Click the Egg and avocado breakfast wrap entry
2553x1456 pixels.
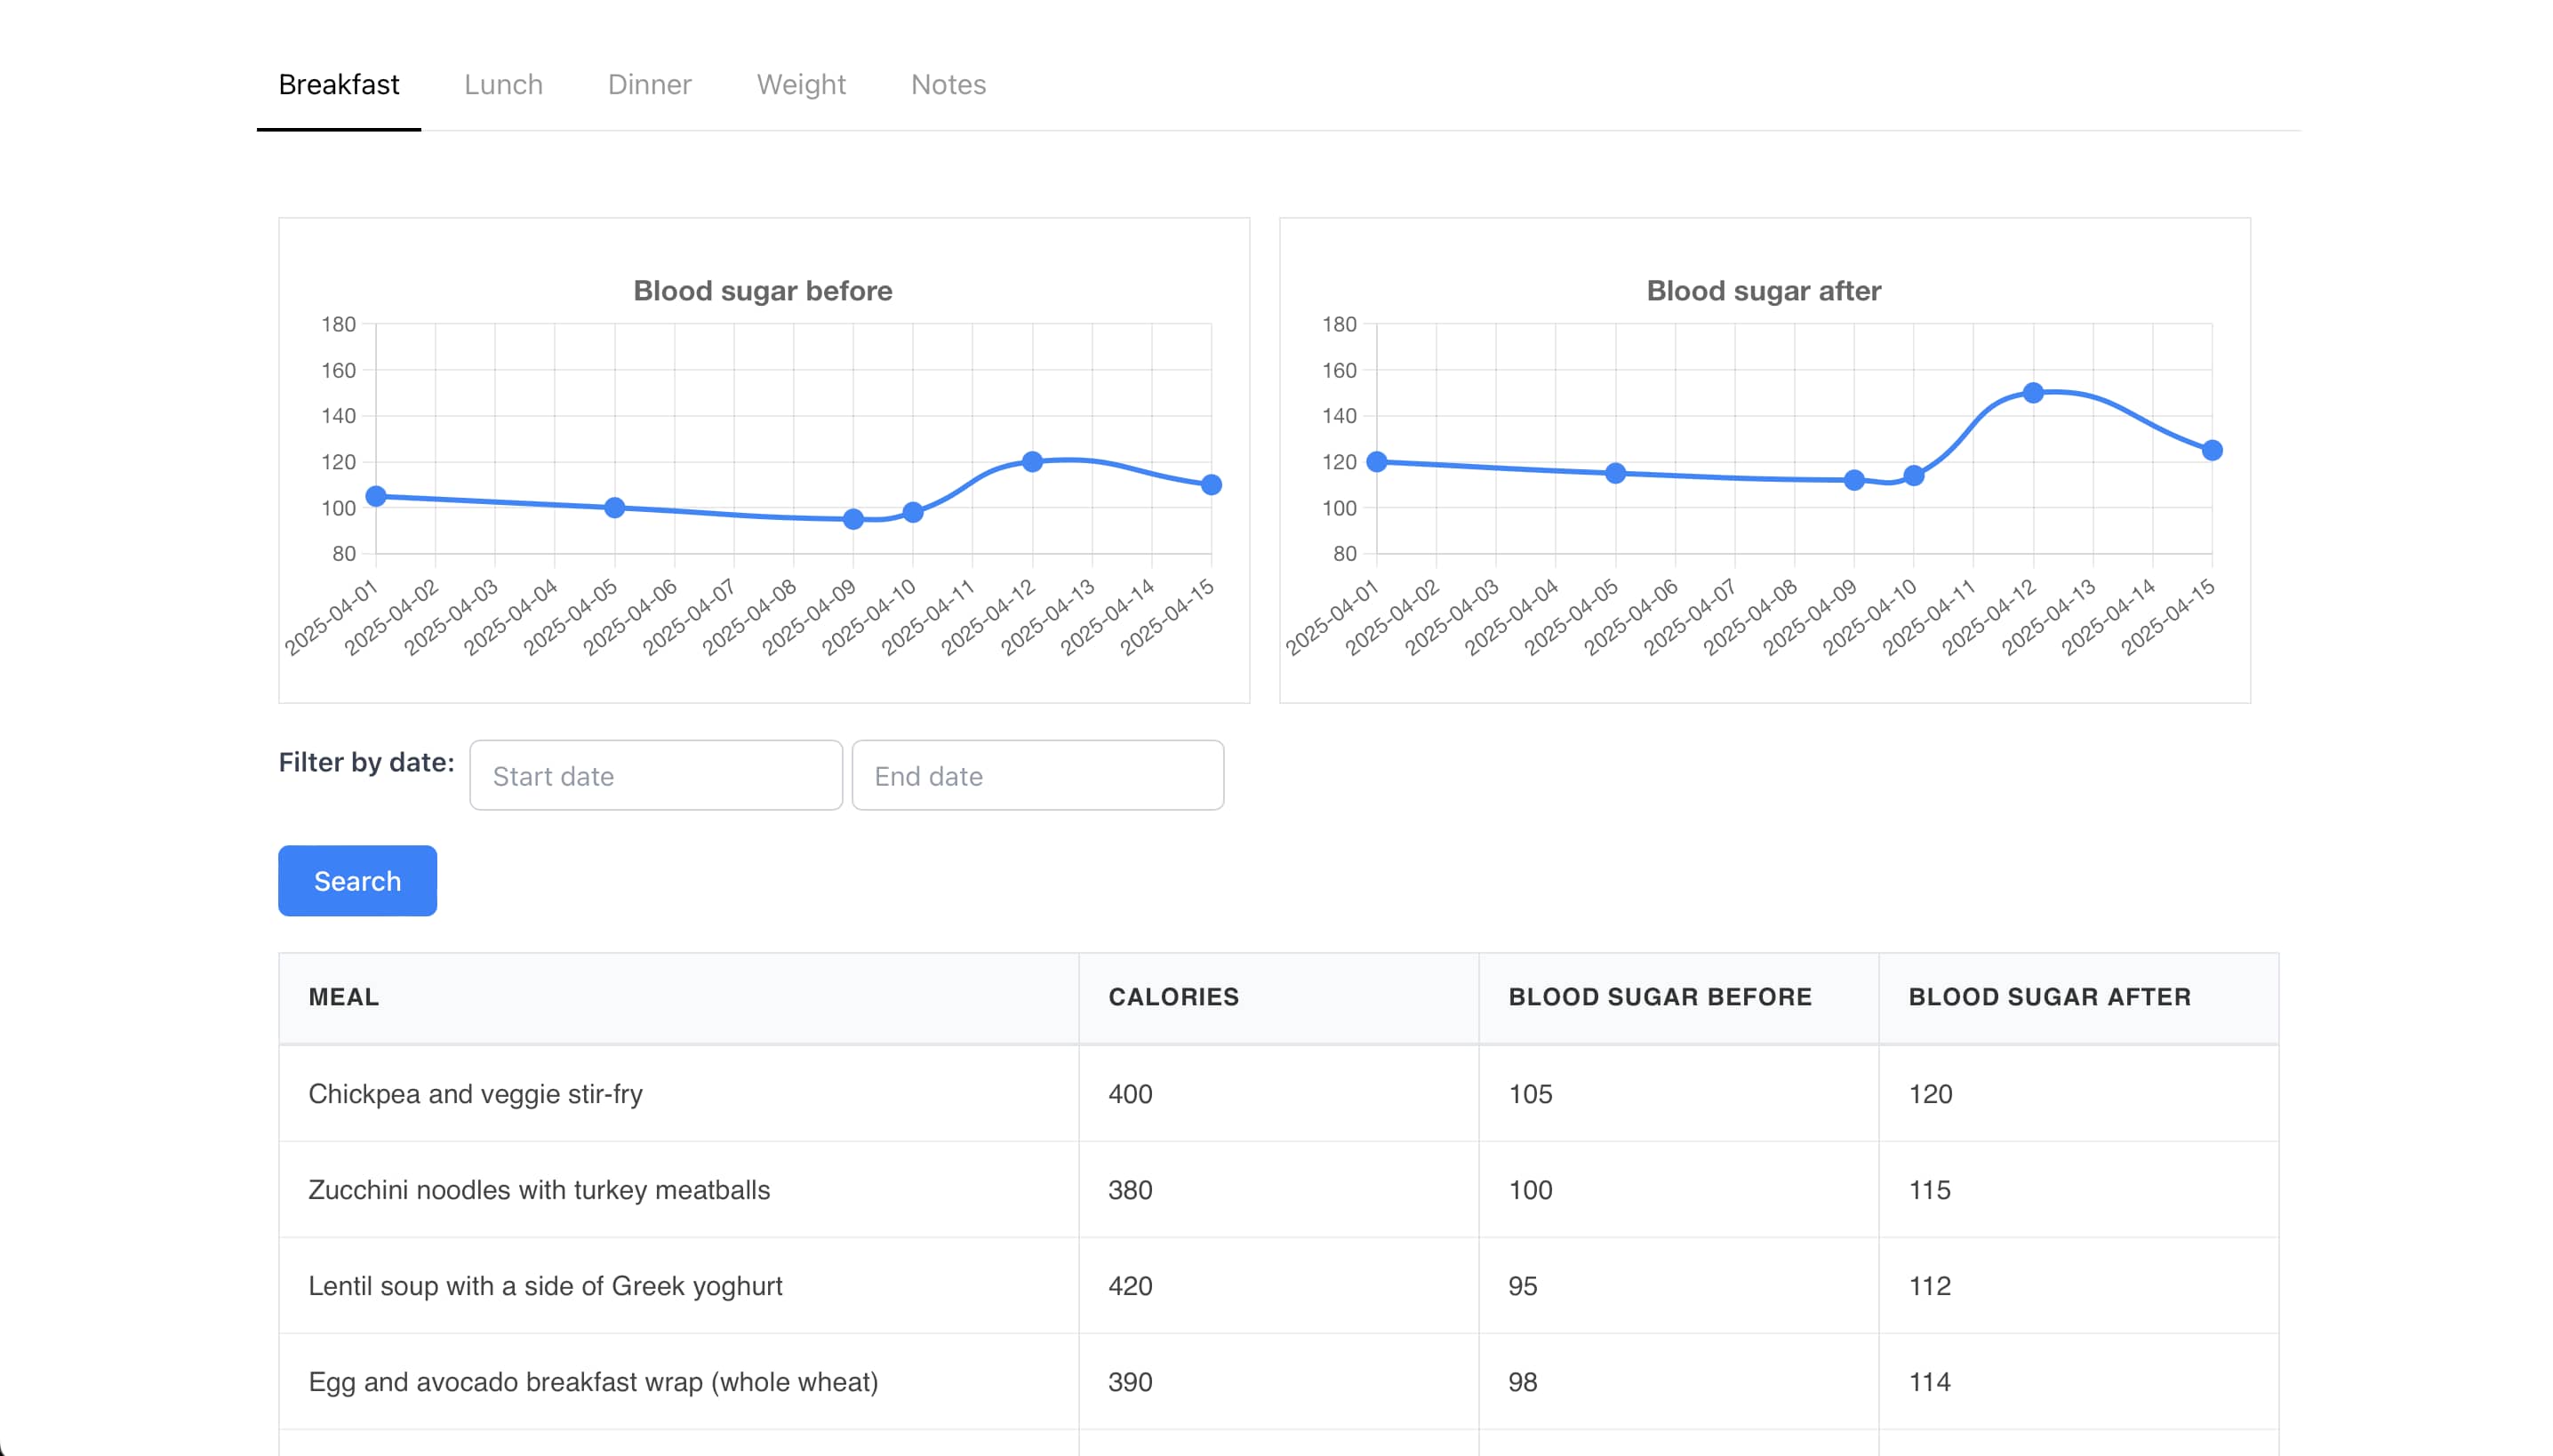593,1382
